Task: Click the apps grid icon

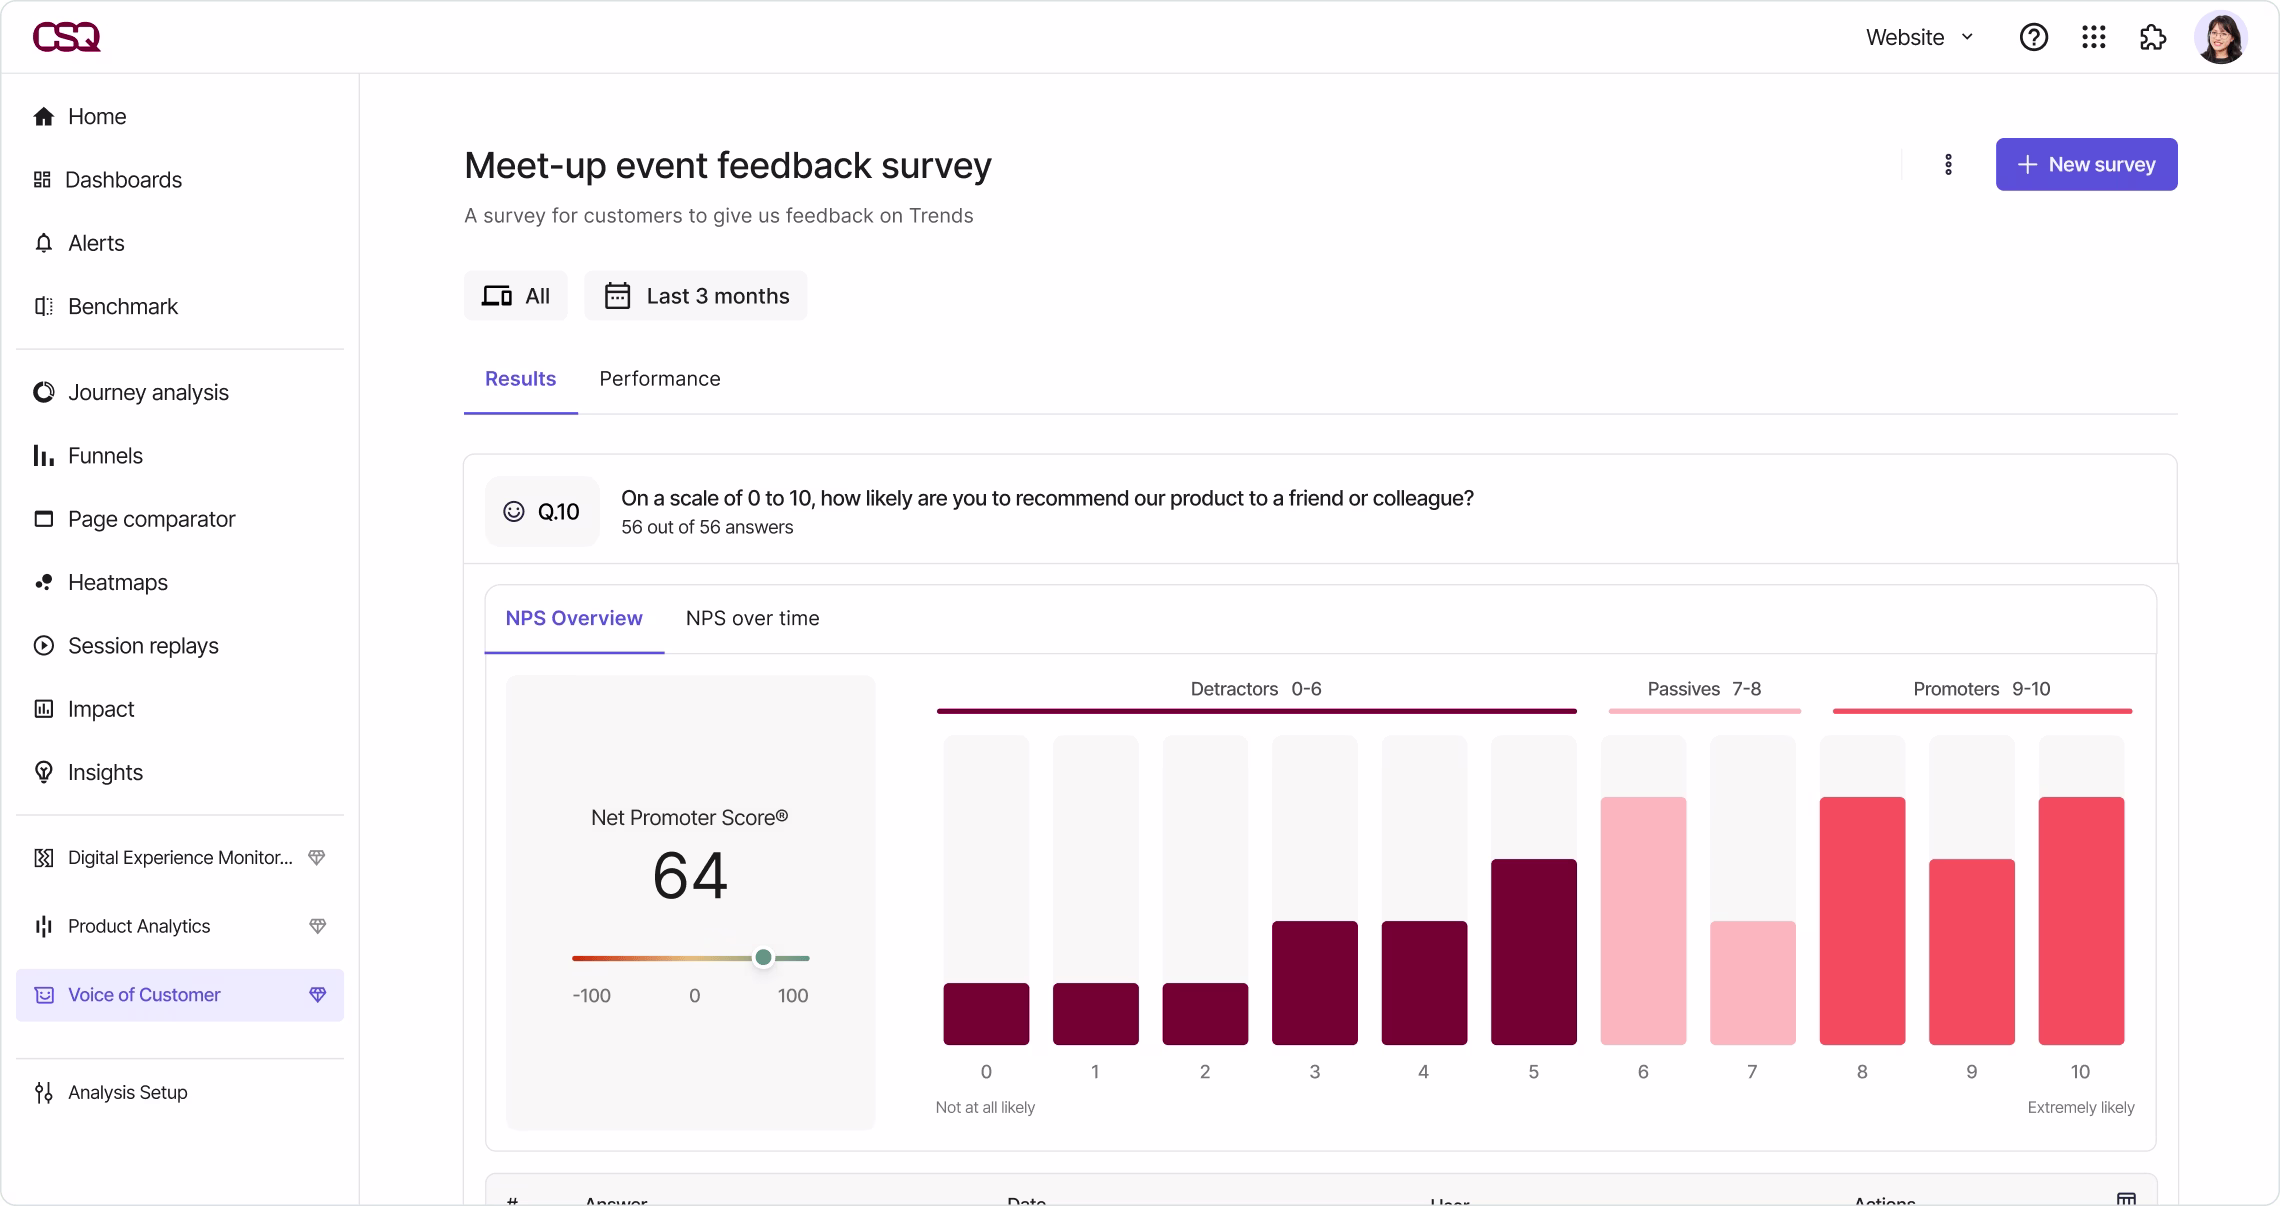Action: (x=2093, y=37)
